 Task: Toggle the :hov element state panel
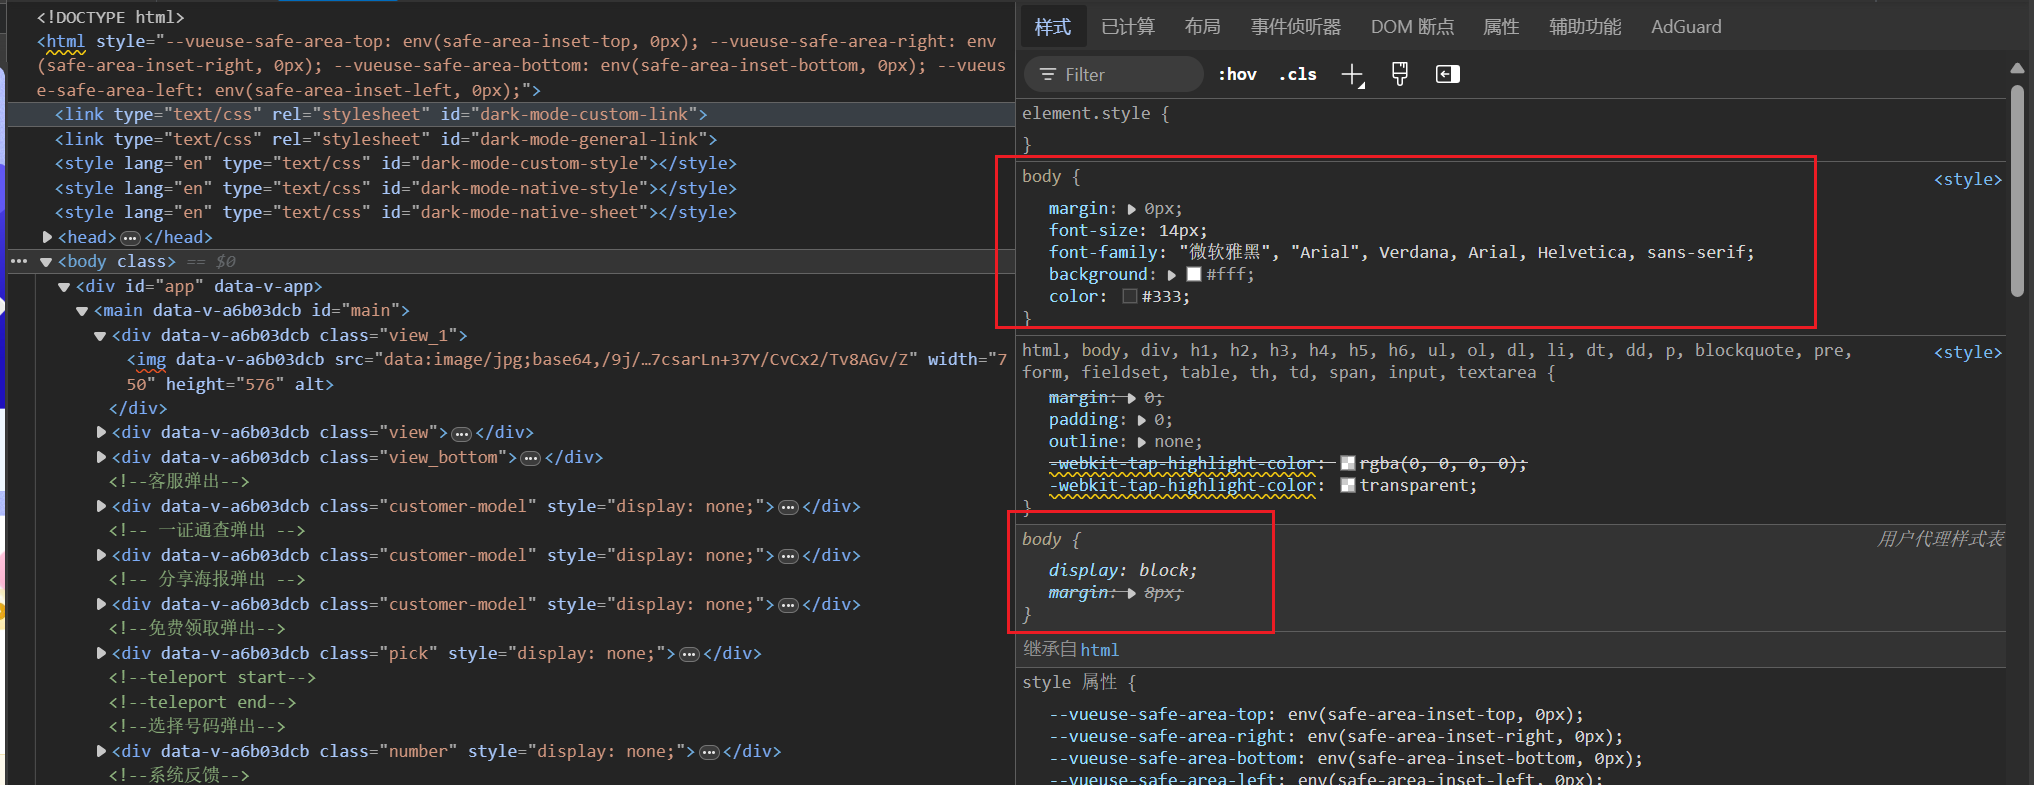tap(1237, 74)
